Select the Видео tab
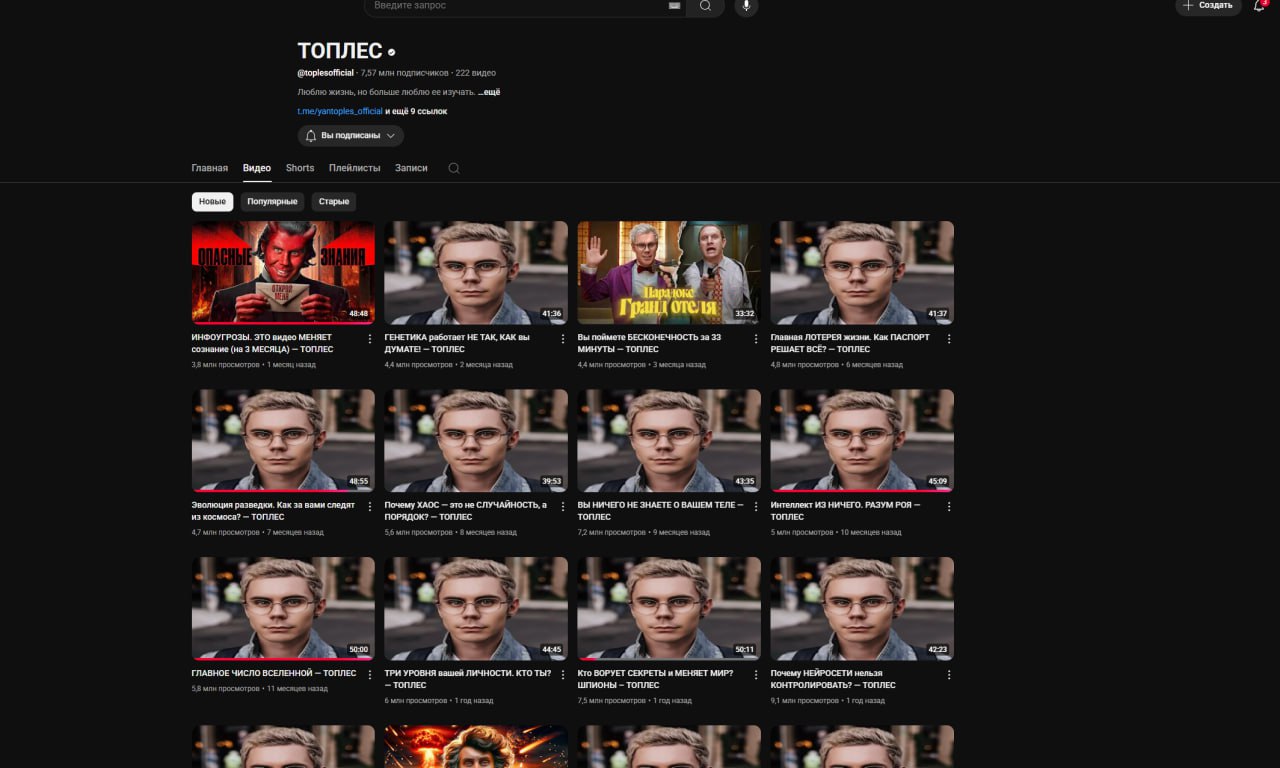The height and width of the screenshot is (768, 1280). coord(257,168)
